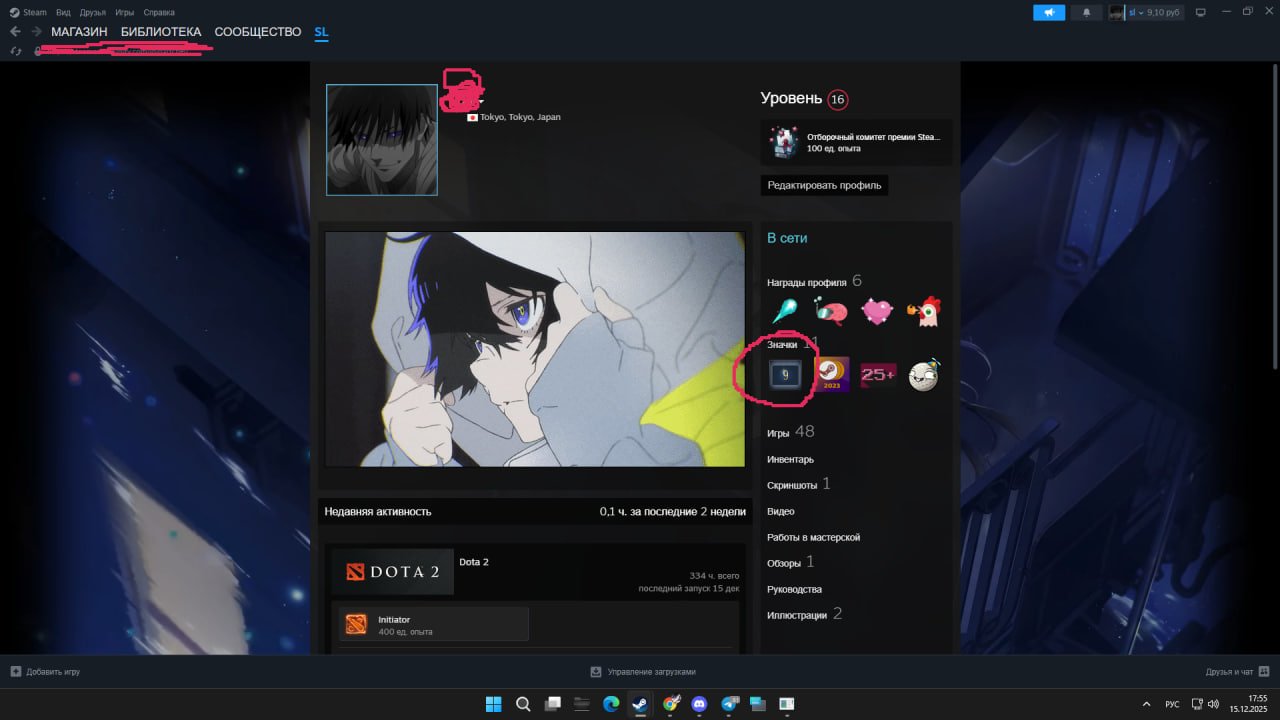Screen dimensions: 1280x720
Task: Open the Игры menu
Action: [125, 12]
